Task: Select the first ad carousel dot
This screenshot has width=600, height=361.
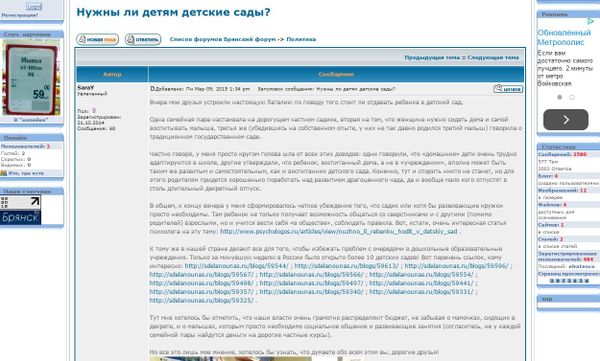Action: pyautogui.click(x=559, y=97)
